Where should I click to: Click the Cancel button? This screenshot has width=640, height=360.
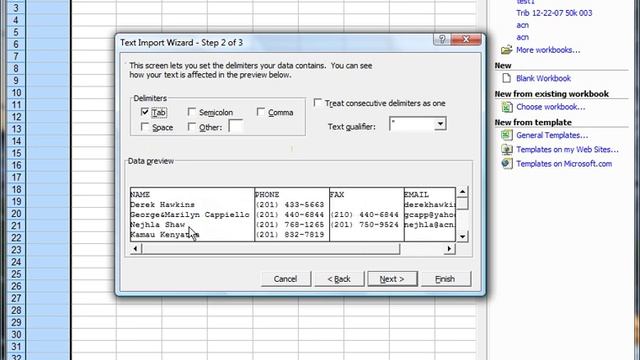tap(285, 279)
